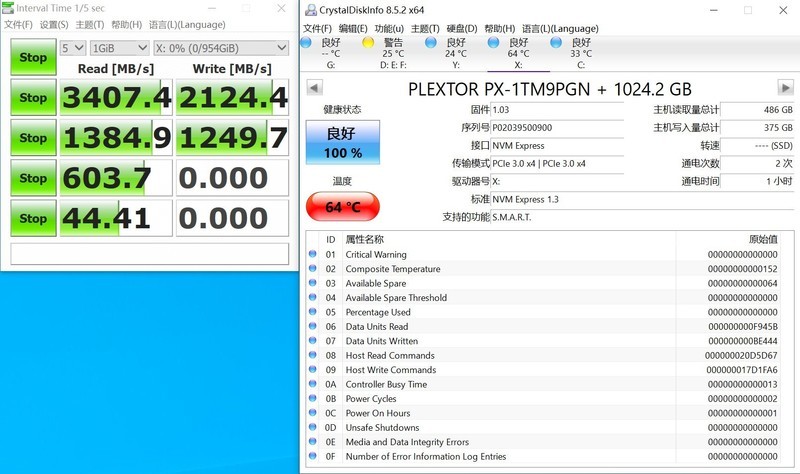Open the test count dropdown showing 5

pos(73,48)
